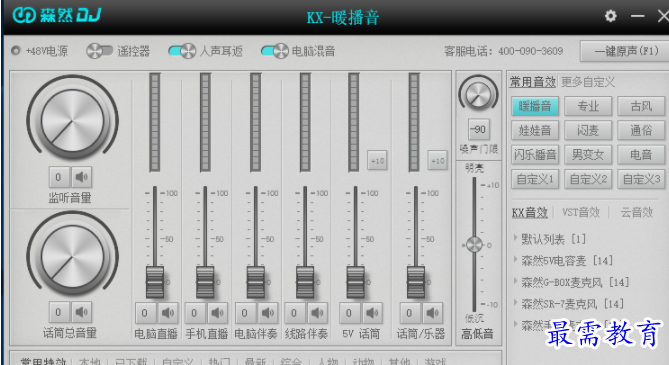669x365 pixels.
Task: Choose the 电音 preset
Action: (x=641, y=155)
